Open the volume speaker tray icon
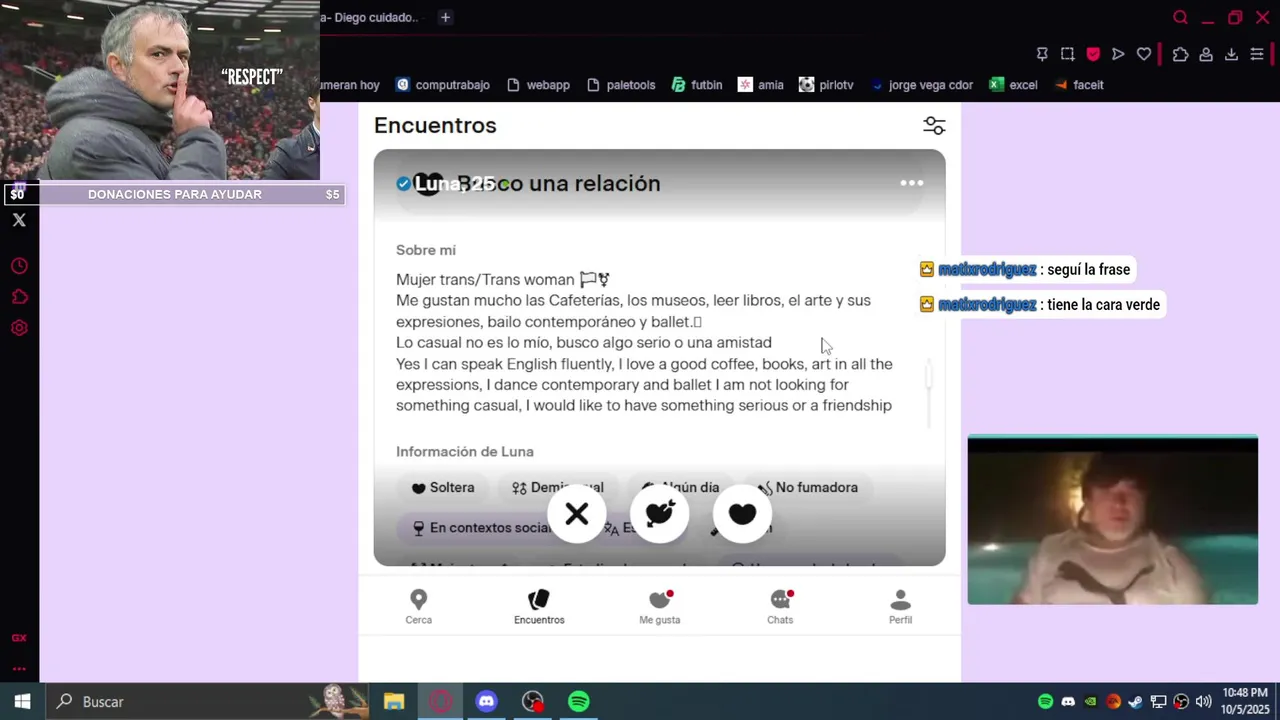The width and height of the screenshot is (1280, 720). click(x=1203, y=702)
